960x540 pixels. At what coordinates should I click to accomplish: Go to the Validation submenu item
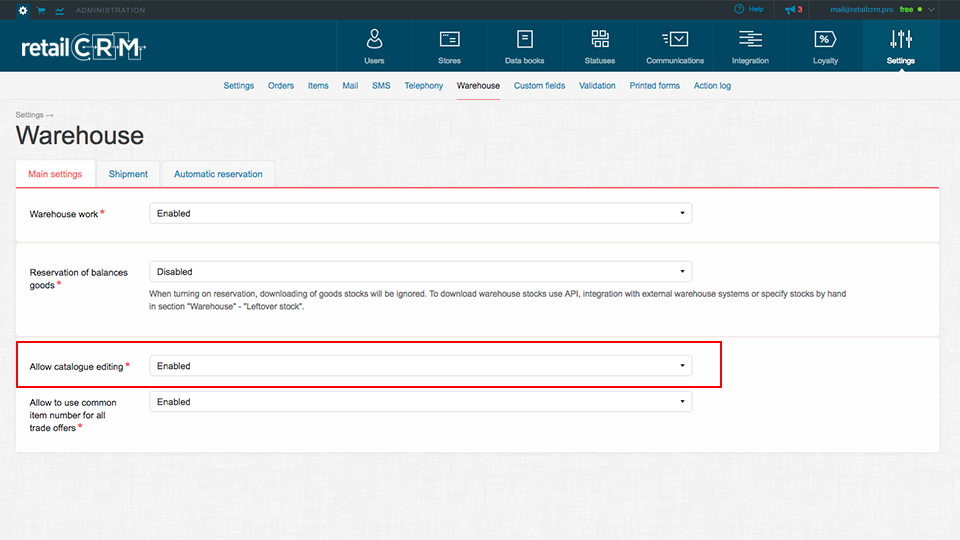point(597,86)
